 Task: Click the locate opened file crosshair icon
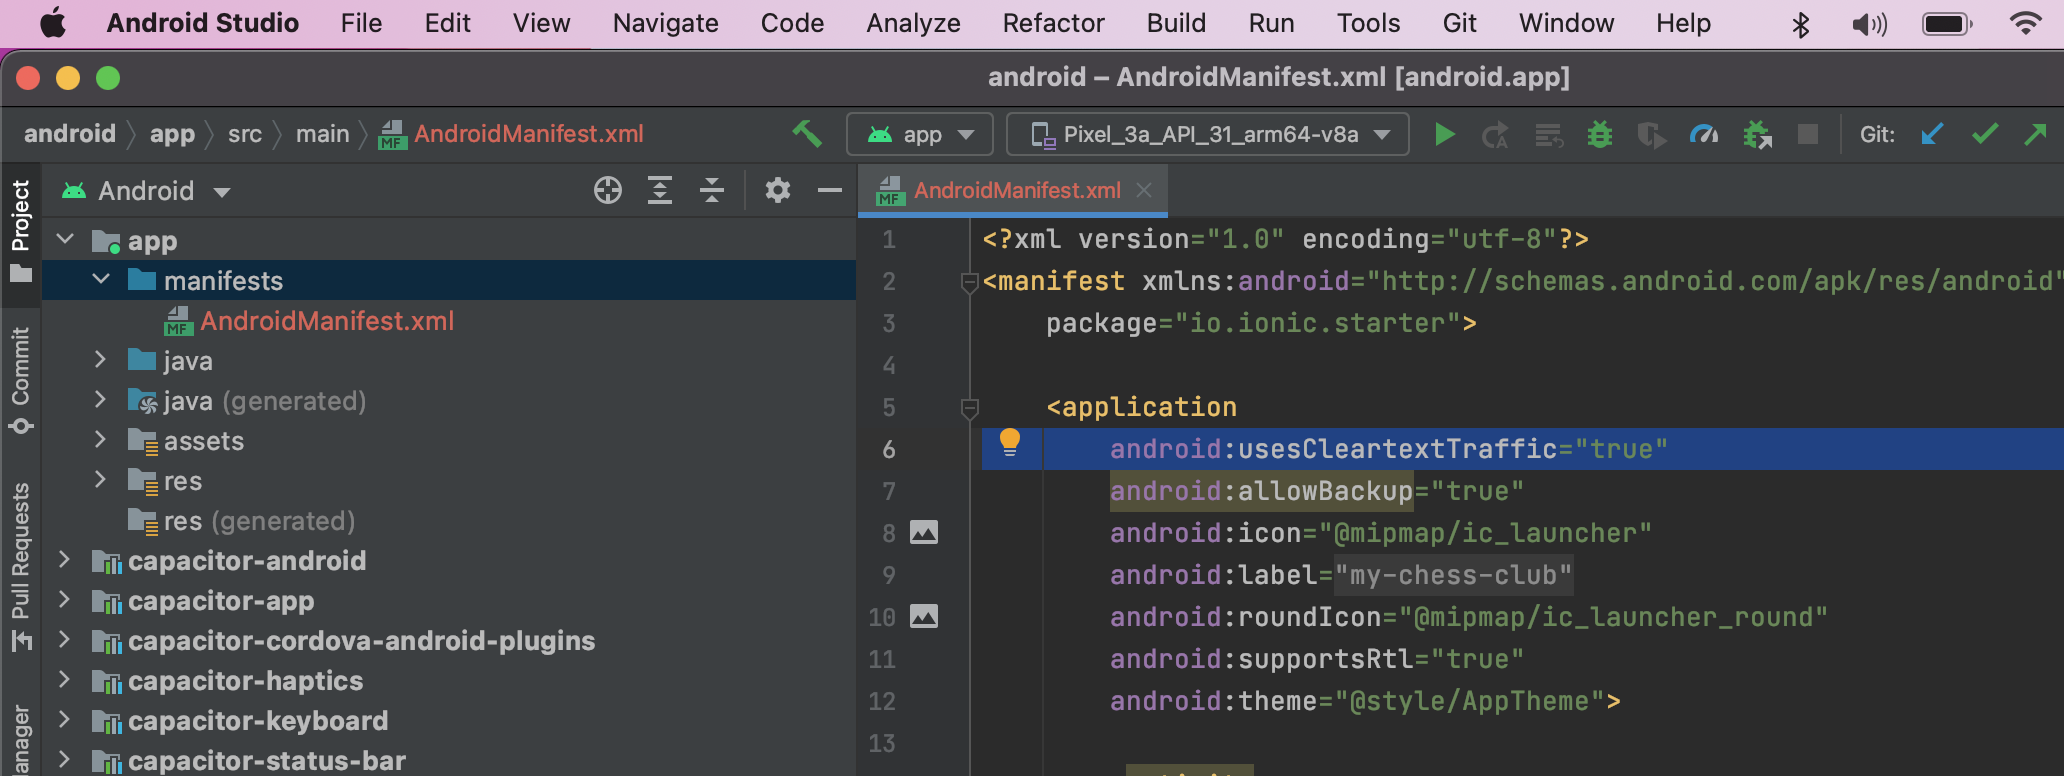coord(607,190)
